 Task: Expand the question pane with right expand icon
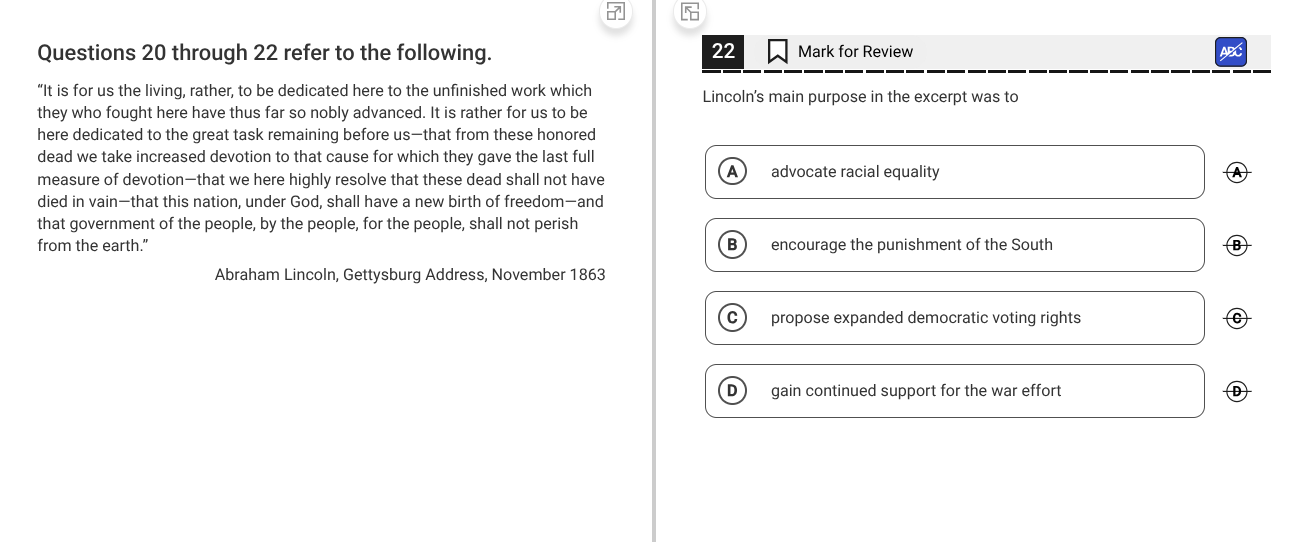tap(690, 12)
